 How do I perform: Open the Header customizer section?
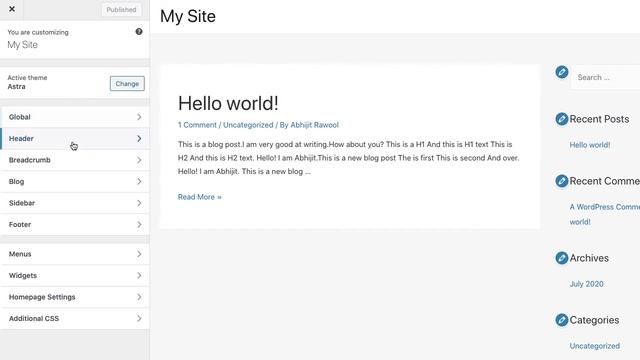coord(75,139)
